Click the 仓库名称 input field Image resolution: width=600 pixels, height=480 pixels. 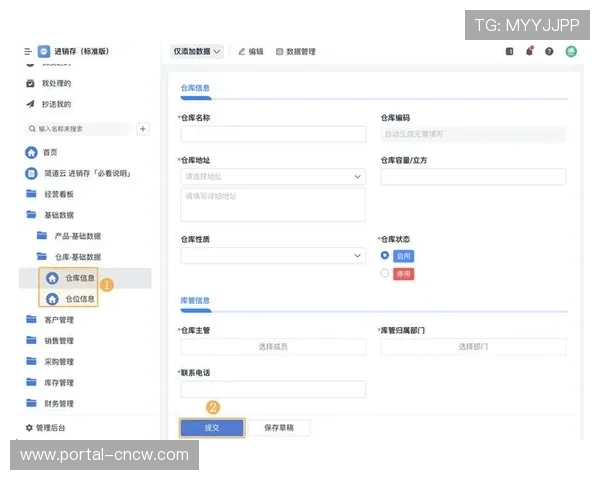(273, 134)
